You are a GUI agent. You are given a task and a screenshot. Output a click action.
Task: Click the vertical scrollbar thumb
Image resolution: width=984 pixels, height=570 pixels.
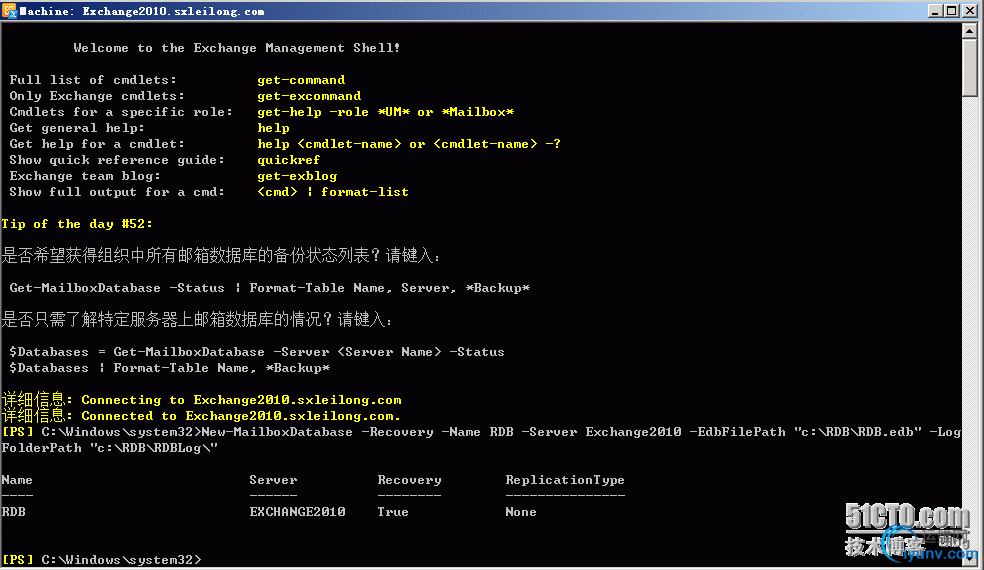[970, 67]
